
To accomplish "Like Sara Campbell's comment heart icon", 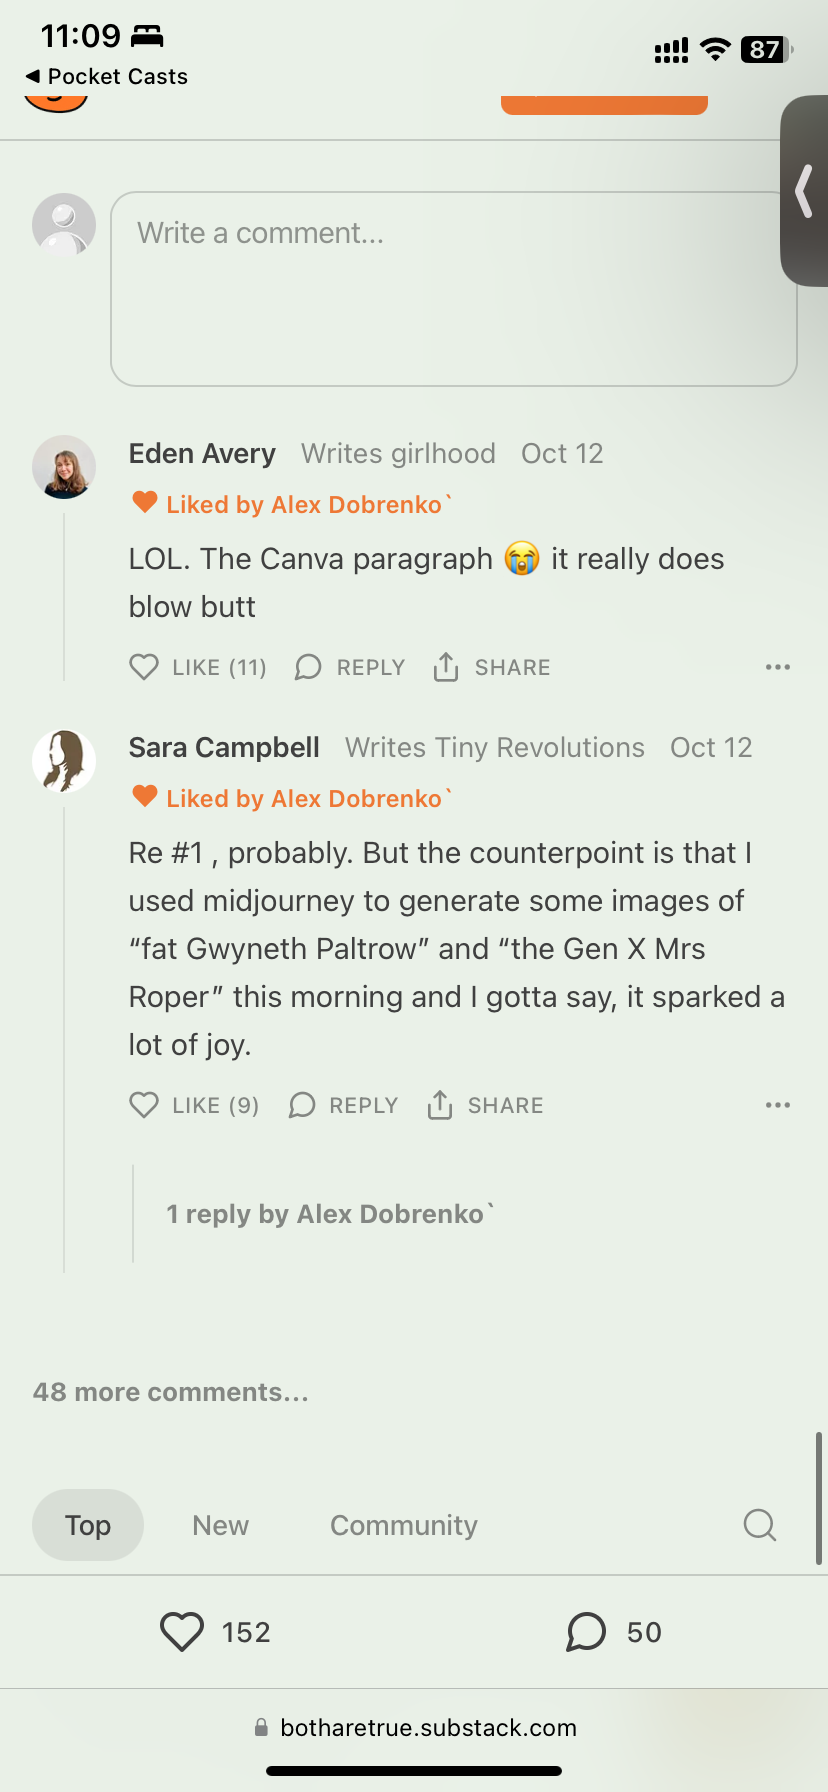I will (x=144, y=1105).
